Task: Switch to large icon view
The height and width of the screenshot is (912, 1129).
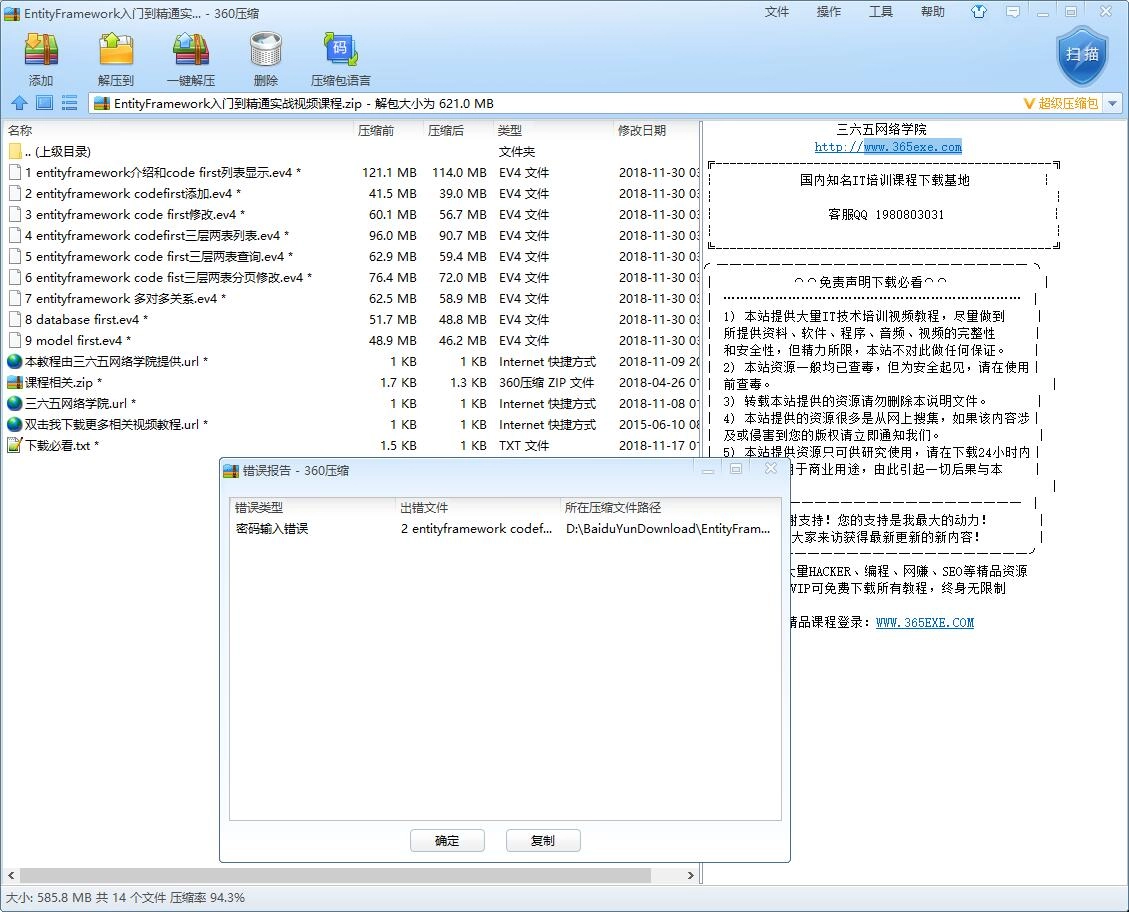Action: click(44, 102)
